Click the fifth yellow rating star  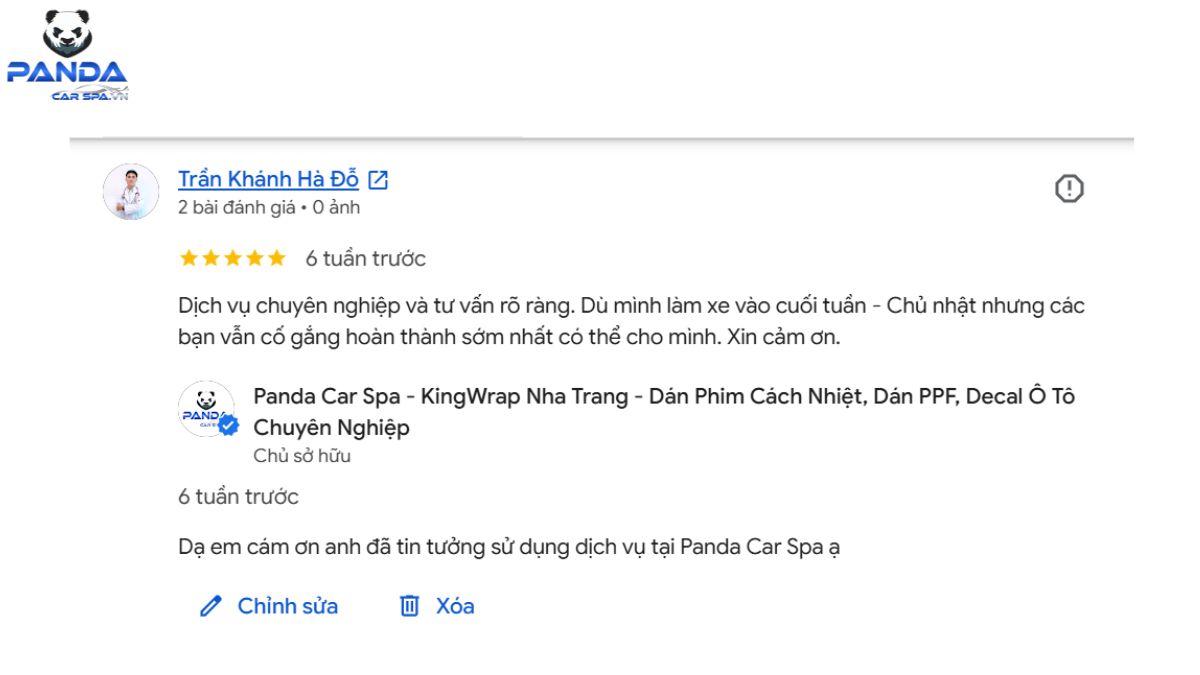pyautogui.click(x=276, y=259)
